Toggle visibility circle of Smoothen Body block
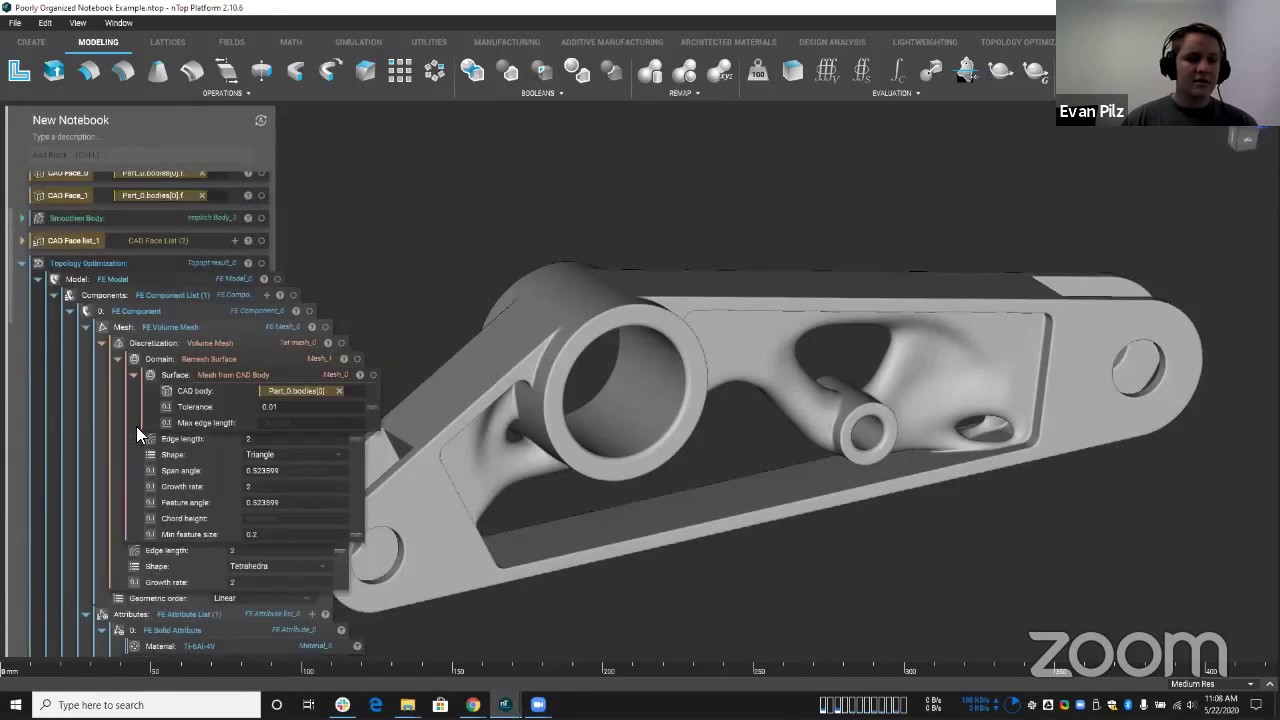 pos(261,218)
